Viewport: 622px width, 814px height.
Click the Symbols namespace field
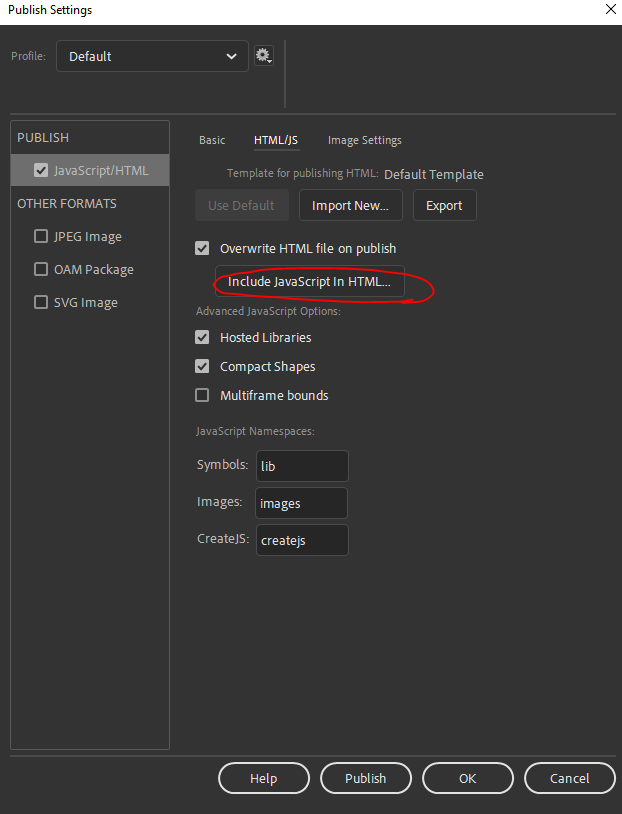coord(302,466)
